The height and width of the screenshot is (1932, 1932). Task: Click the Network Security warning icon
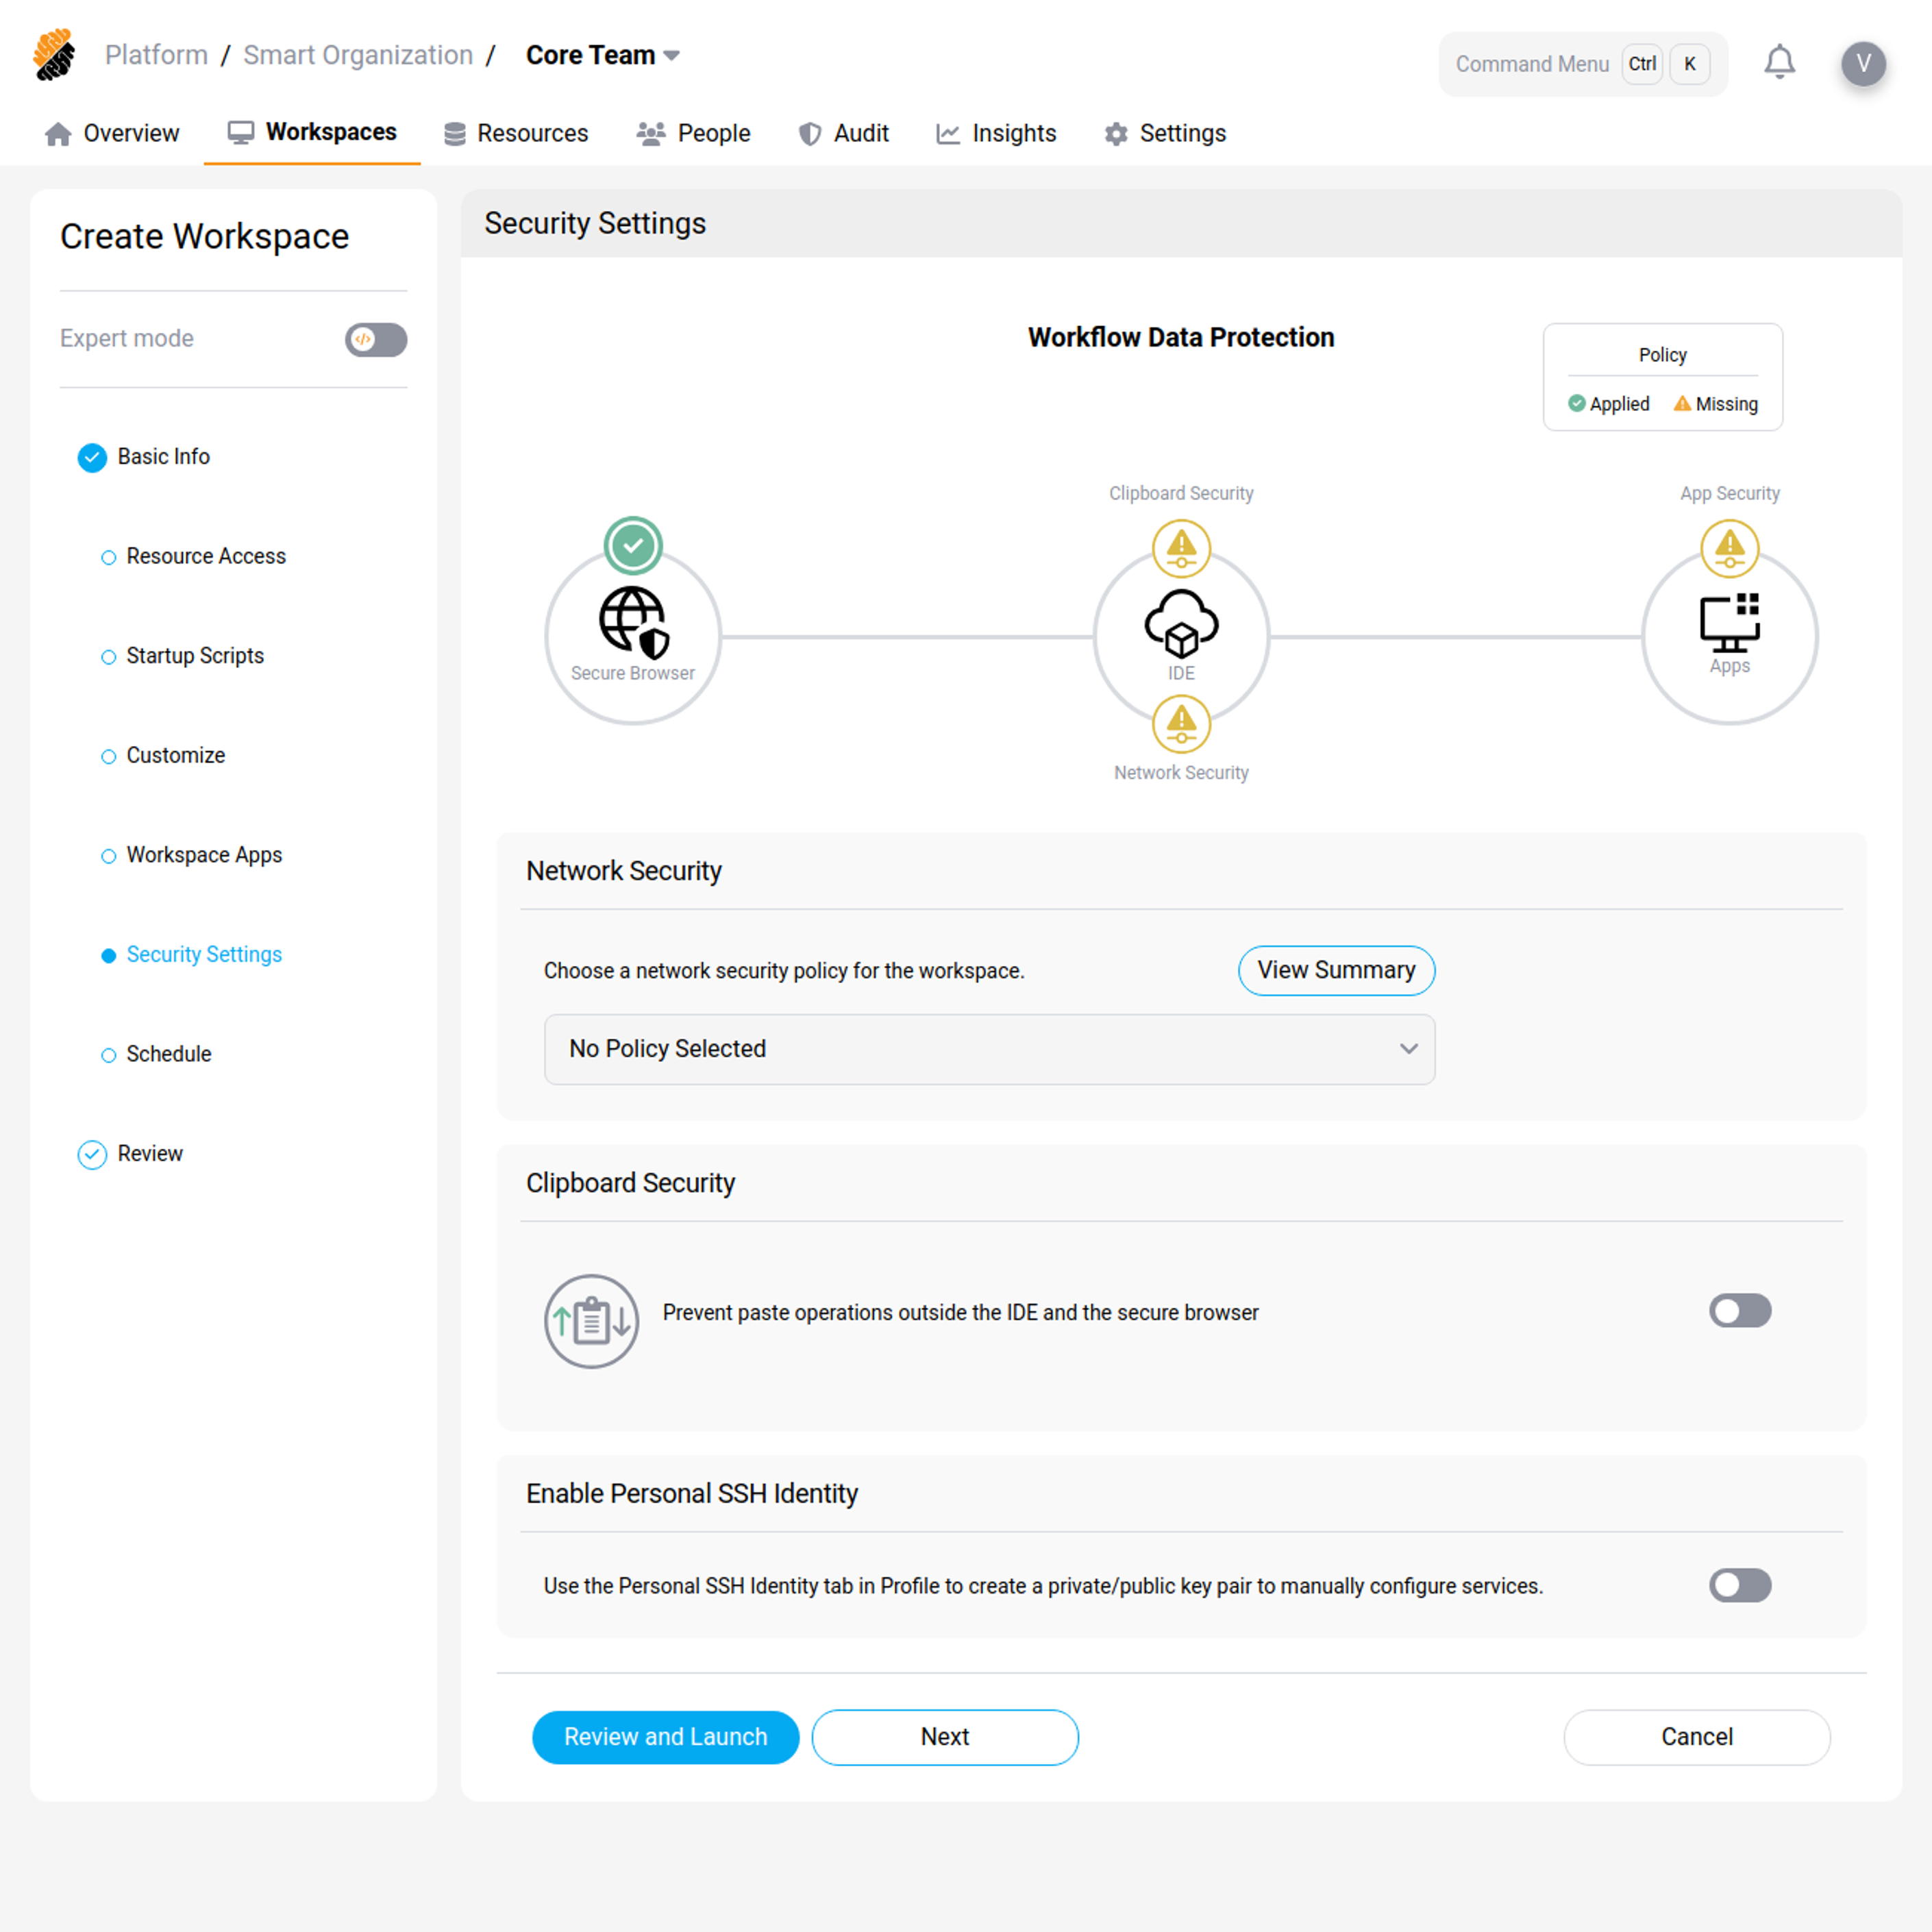[x=1181, y=724]
